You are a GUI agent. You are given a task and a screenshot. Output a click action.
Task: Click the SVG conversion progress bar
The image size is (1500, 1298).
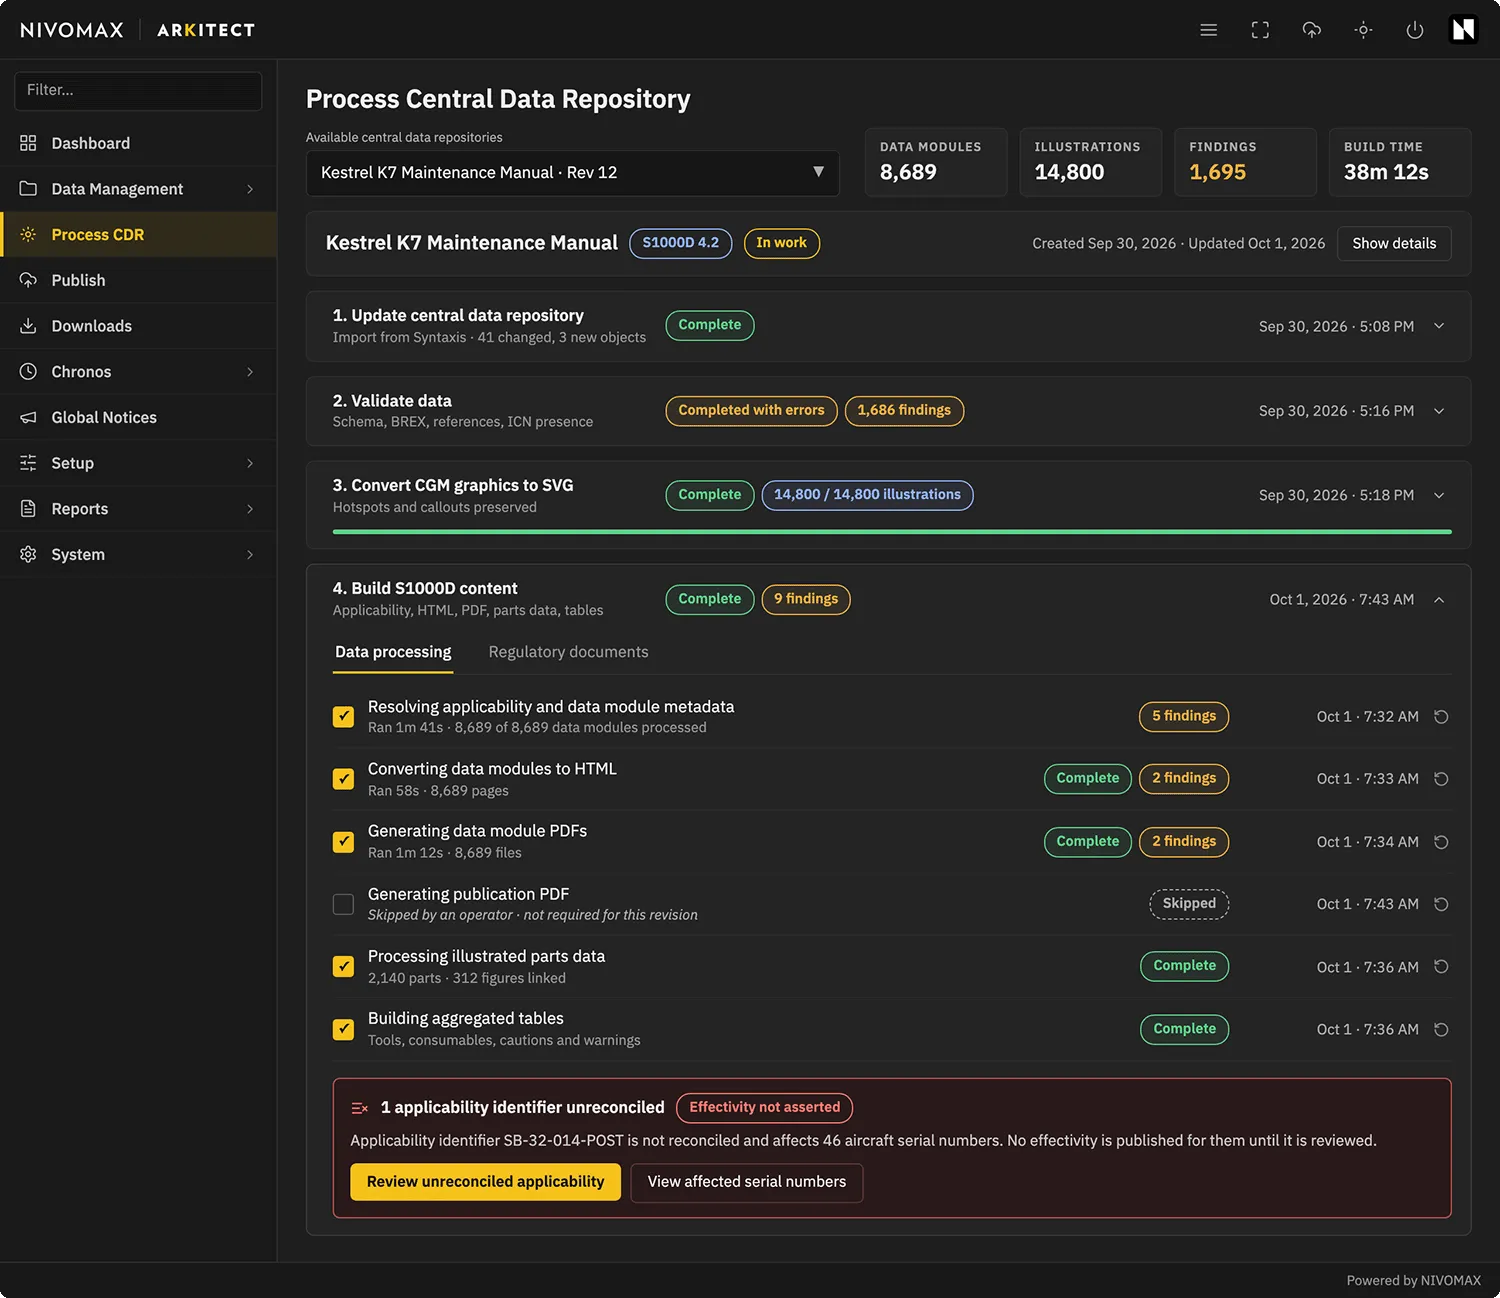892,532
